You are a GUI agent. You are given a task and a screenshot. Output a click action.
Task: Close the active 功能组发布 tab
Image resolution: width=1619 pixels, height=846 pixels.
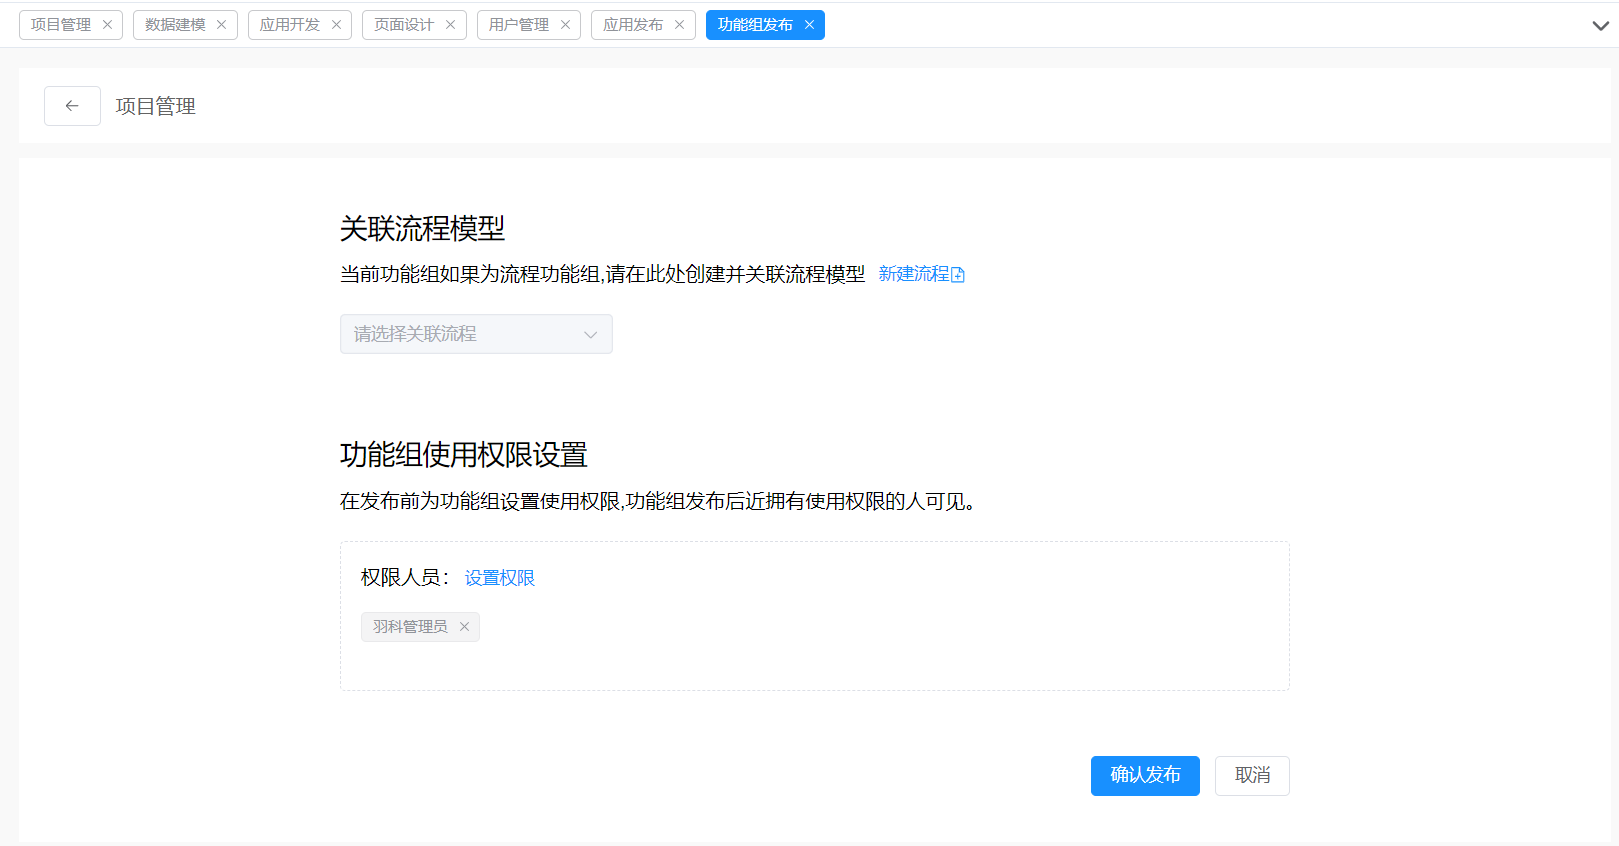809,25
